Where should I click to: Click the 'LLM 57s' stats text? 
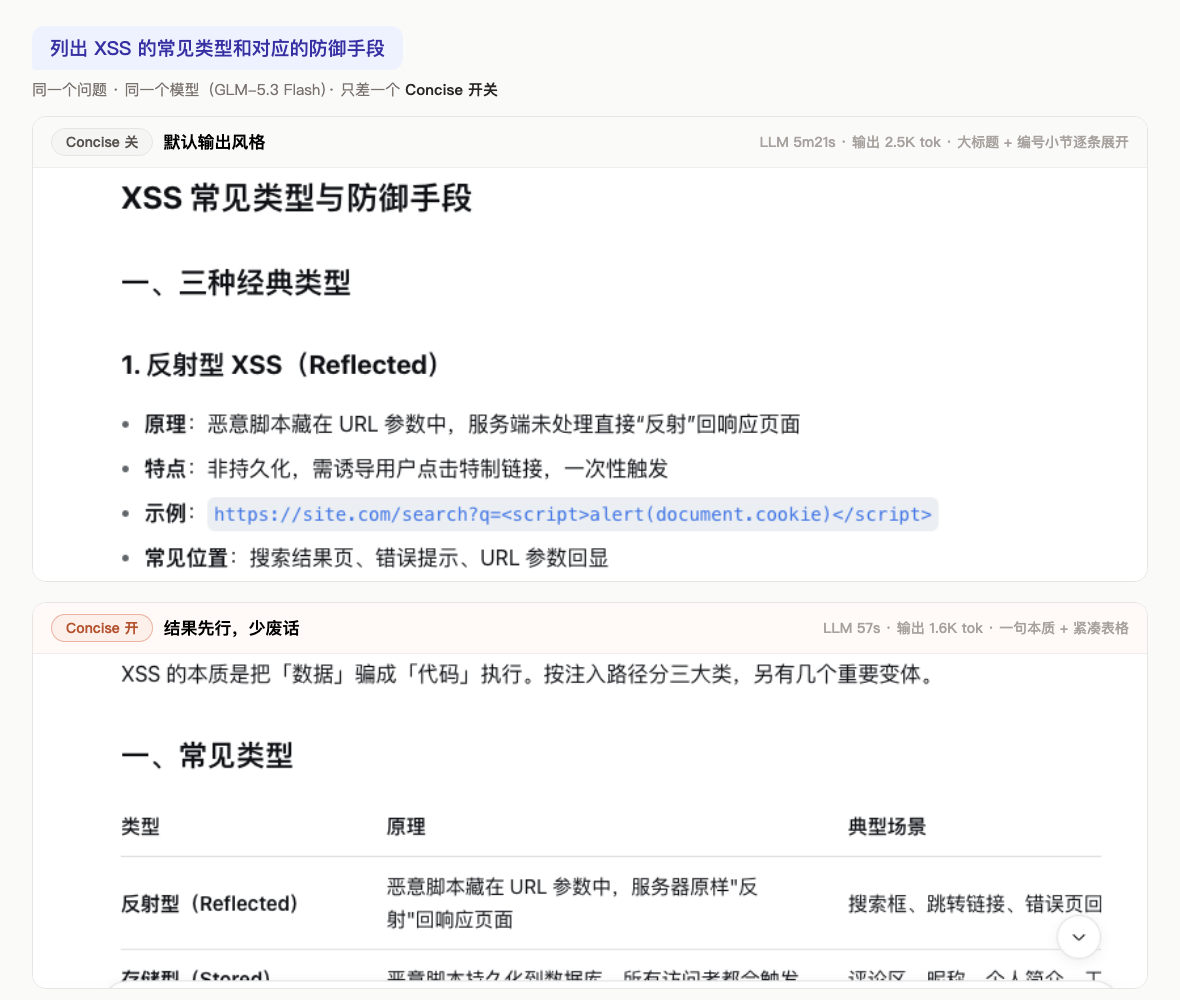pos(851,628)
